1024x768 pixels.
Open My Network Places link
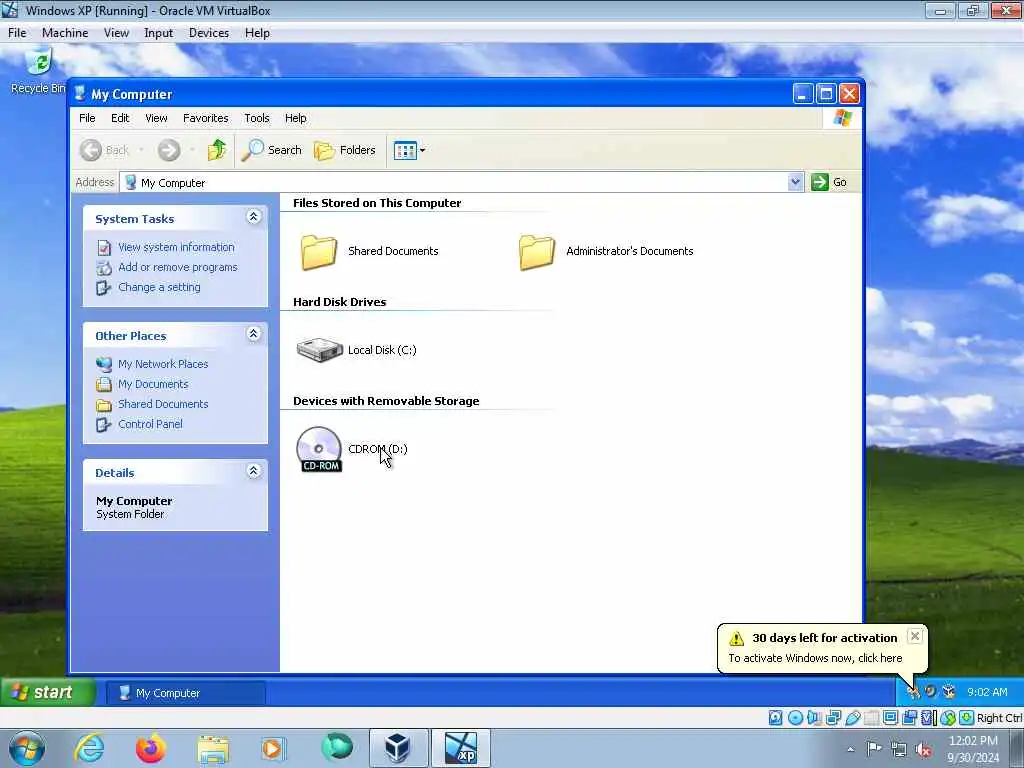(x=163, y=364)
